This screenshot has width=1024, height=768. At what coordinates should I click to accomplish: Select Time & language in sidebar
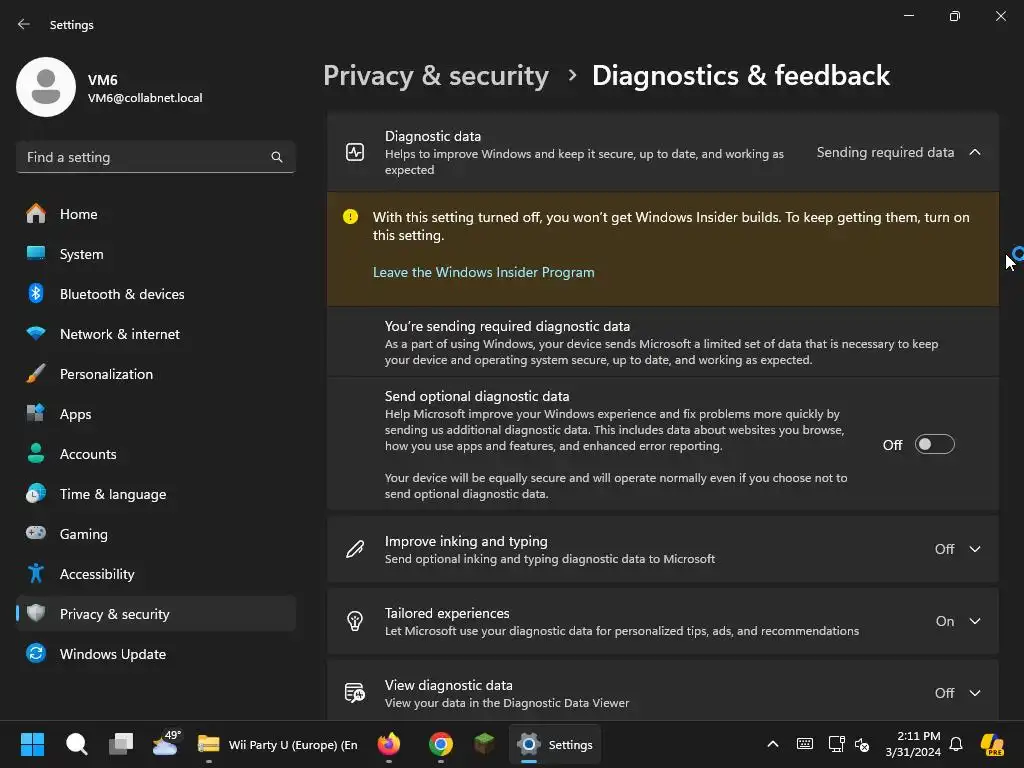pos(113,494)
